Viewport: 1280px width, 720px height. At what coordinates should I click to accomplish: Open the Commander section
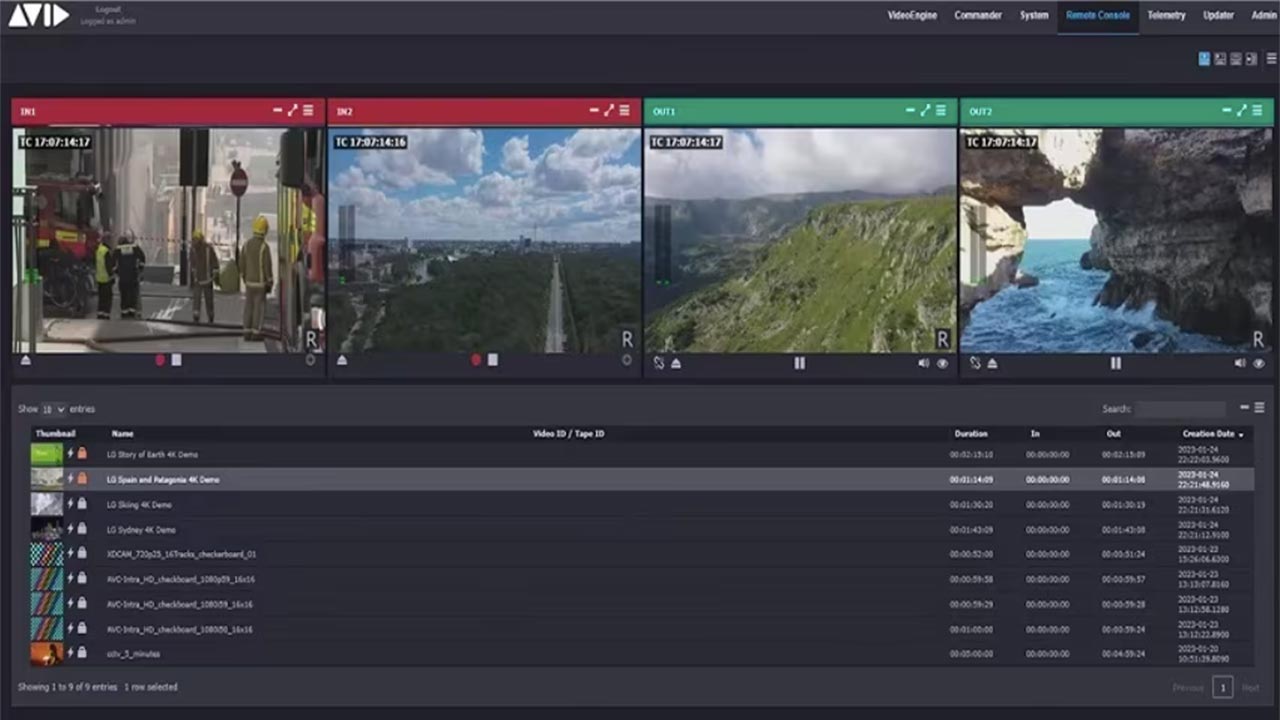pyautogui.click(x=978, y=16)
